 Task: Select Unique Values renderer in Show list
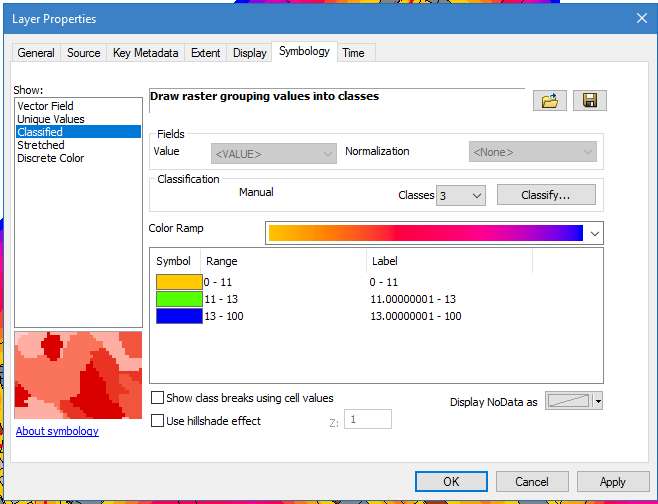click(51, 119)
